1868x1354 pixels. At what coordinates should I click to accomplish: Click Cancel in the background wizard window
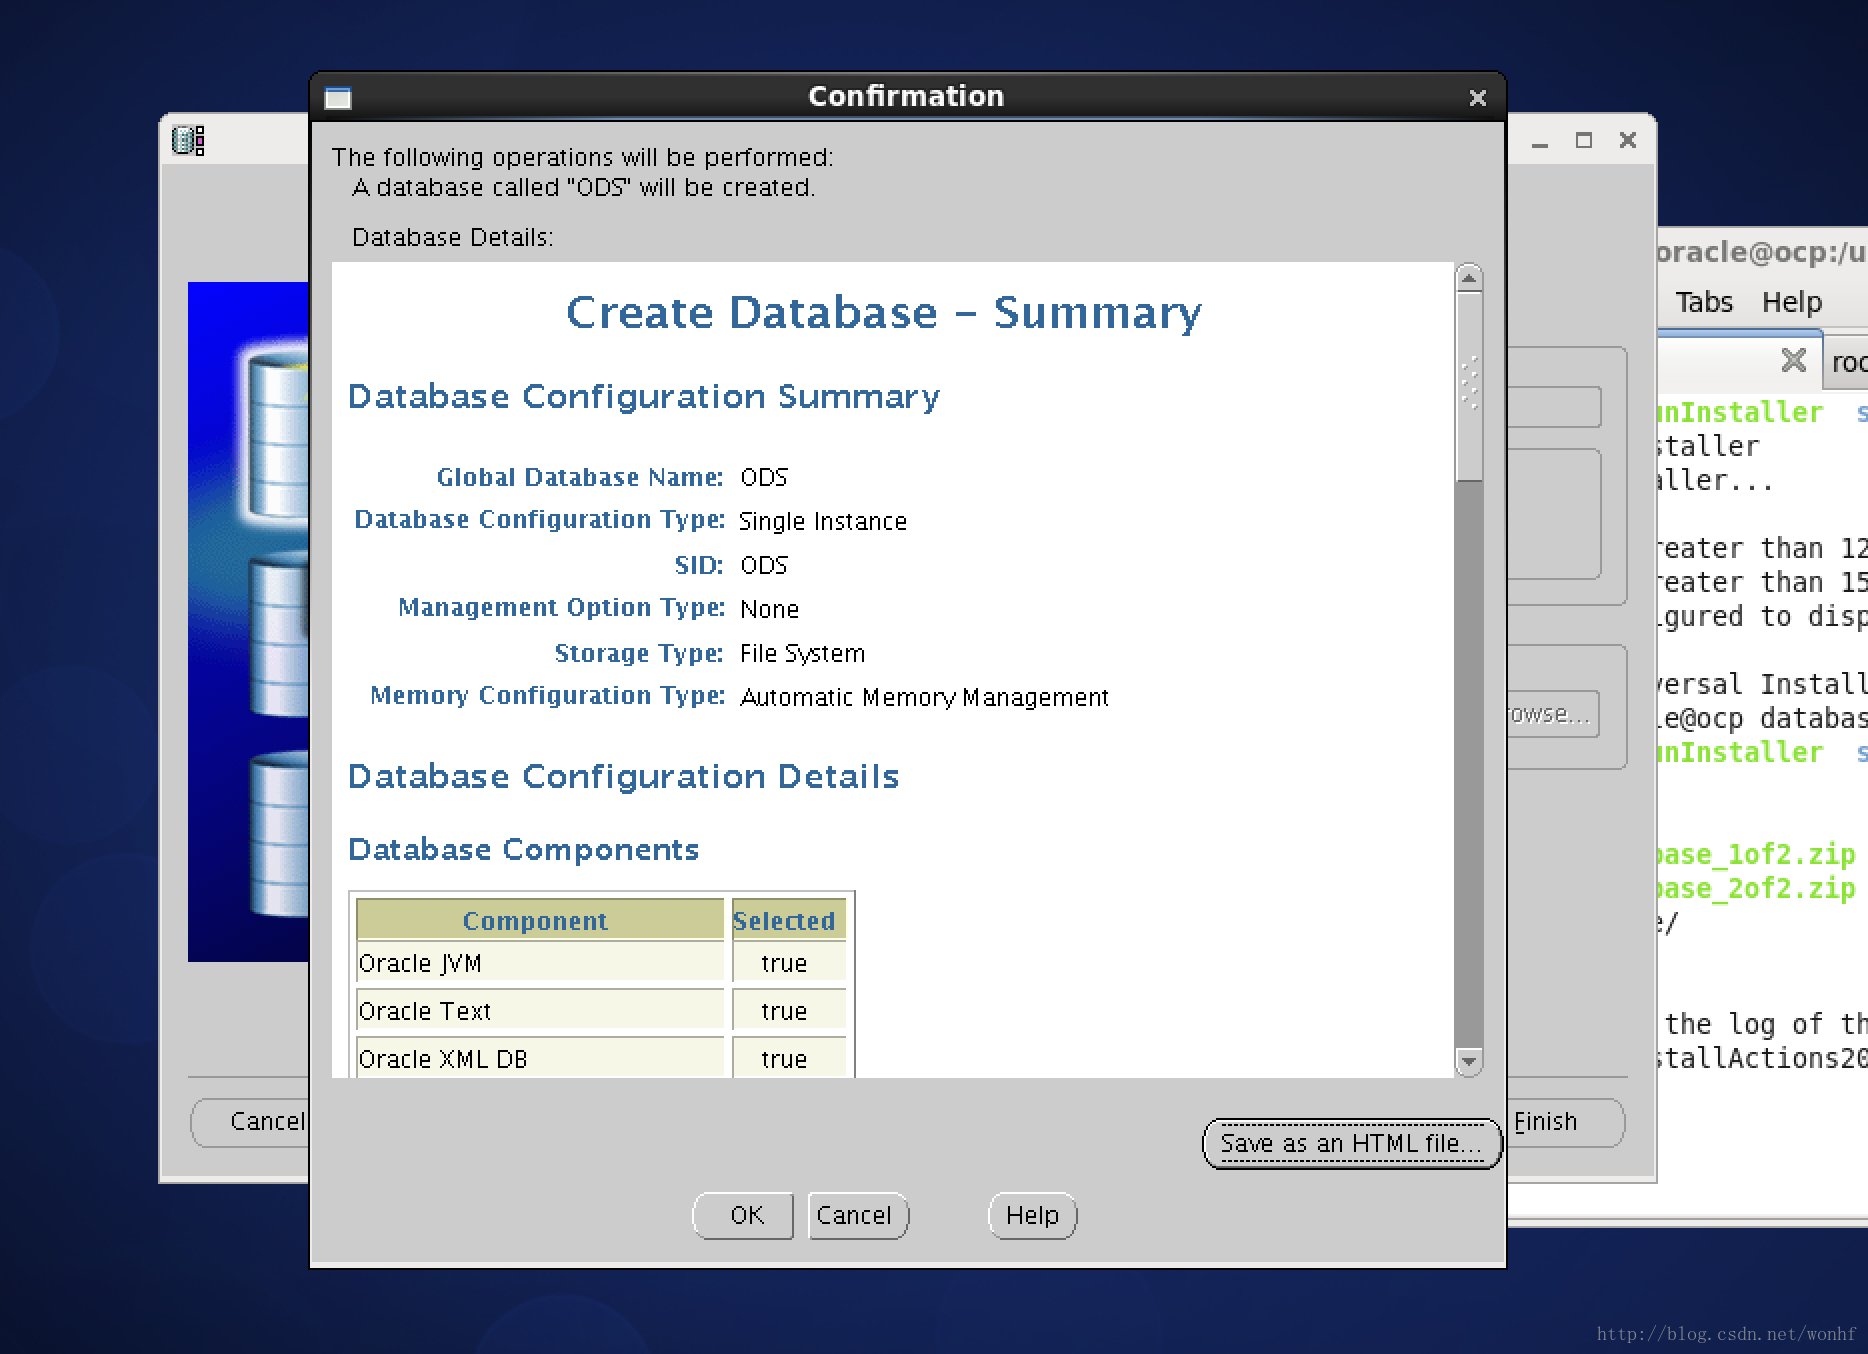pyautogui.click(x=251, y=1122)
